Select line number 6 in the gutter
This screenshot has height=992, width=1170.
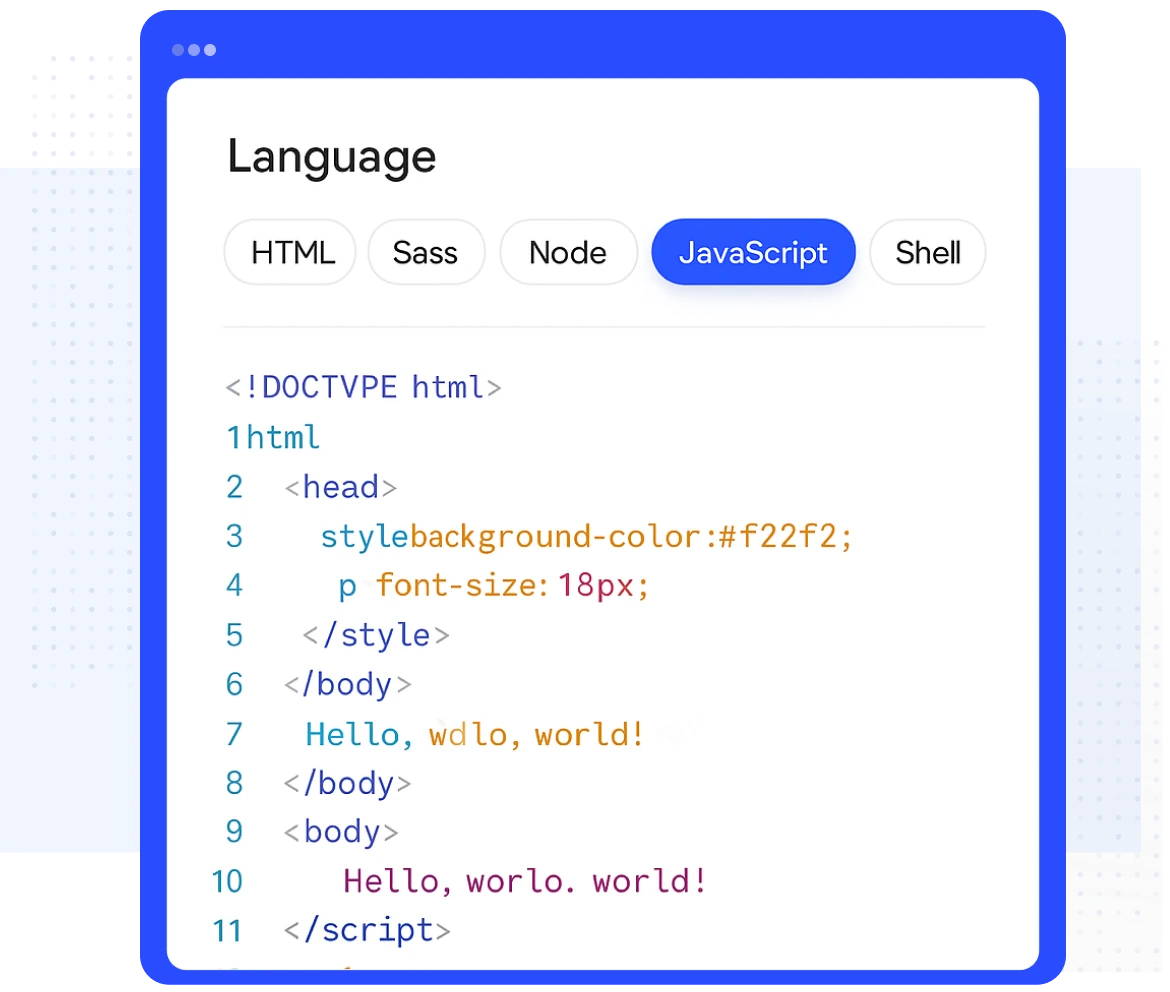[x=234, y=684]
